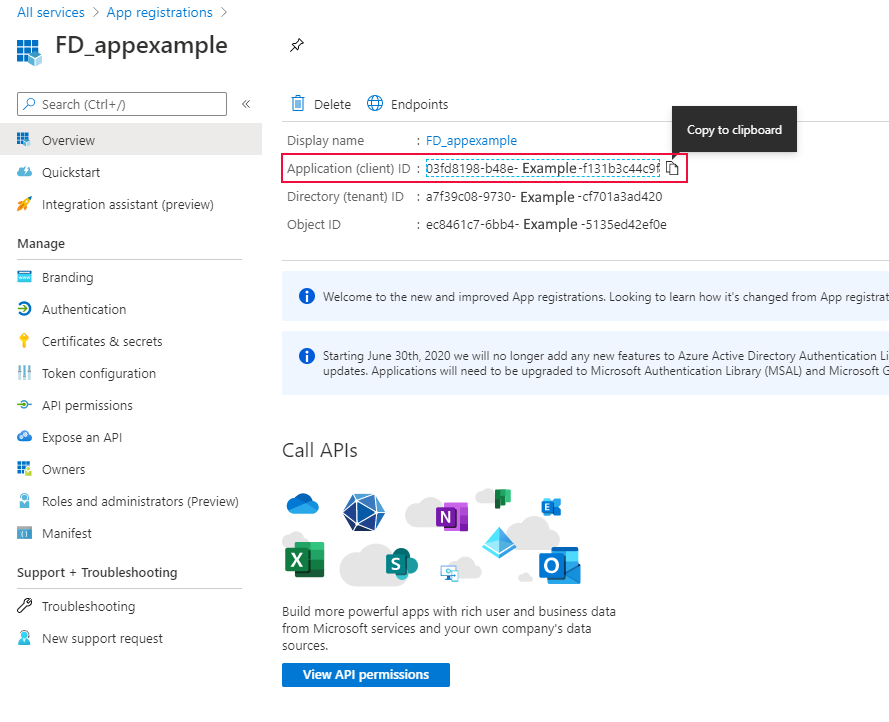Click the API permissions icon

24,404
